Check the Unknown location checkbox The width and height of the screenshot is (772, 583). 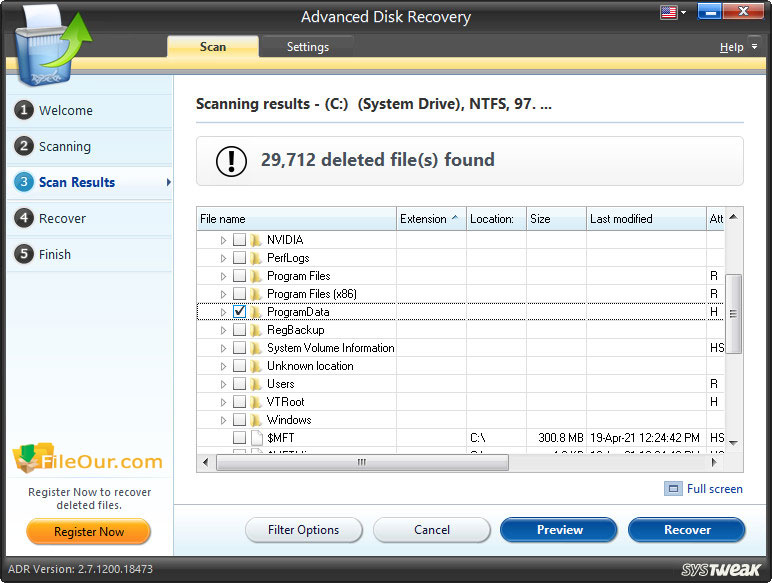pos(239,366)
